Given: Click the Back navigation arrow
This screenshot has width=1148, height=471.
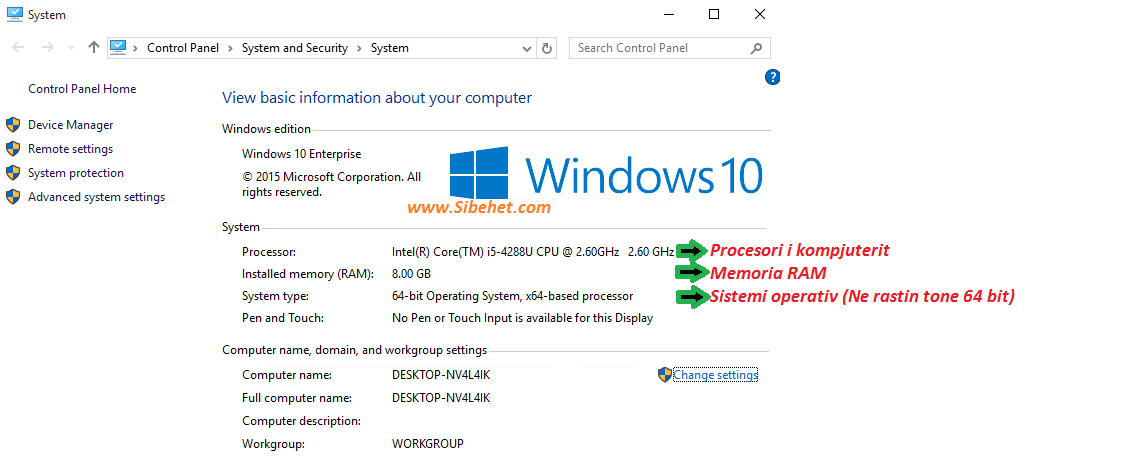Looking at the screenshot, I should (19, 48).
